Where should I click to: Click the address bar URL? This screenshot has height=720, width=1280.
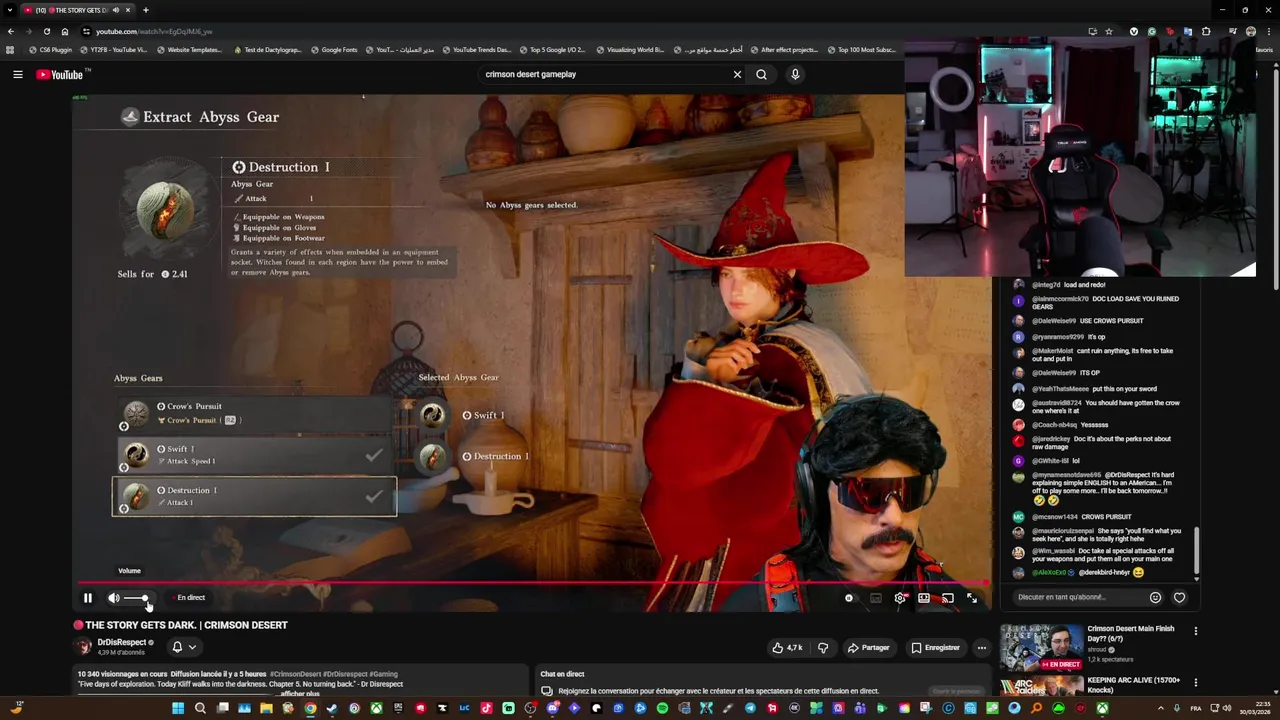154,32
